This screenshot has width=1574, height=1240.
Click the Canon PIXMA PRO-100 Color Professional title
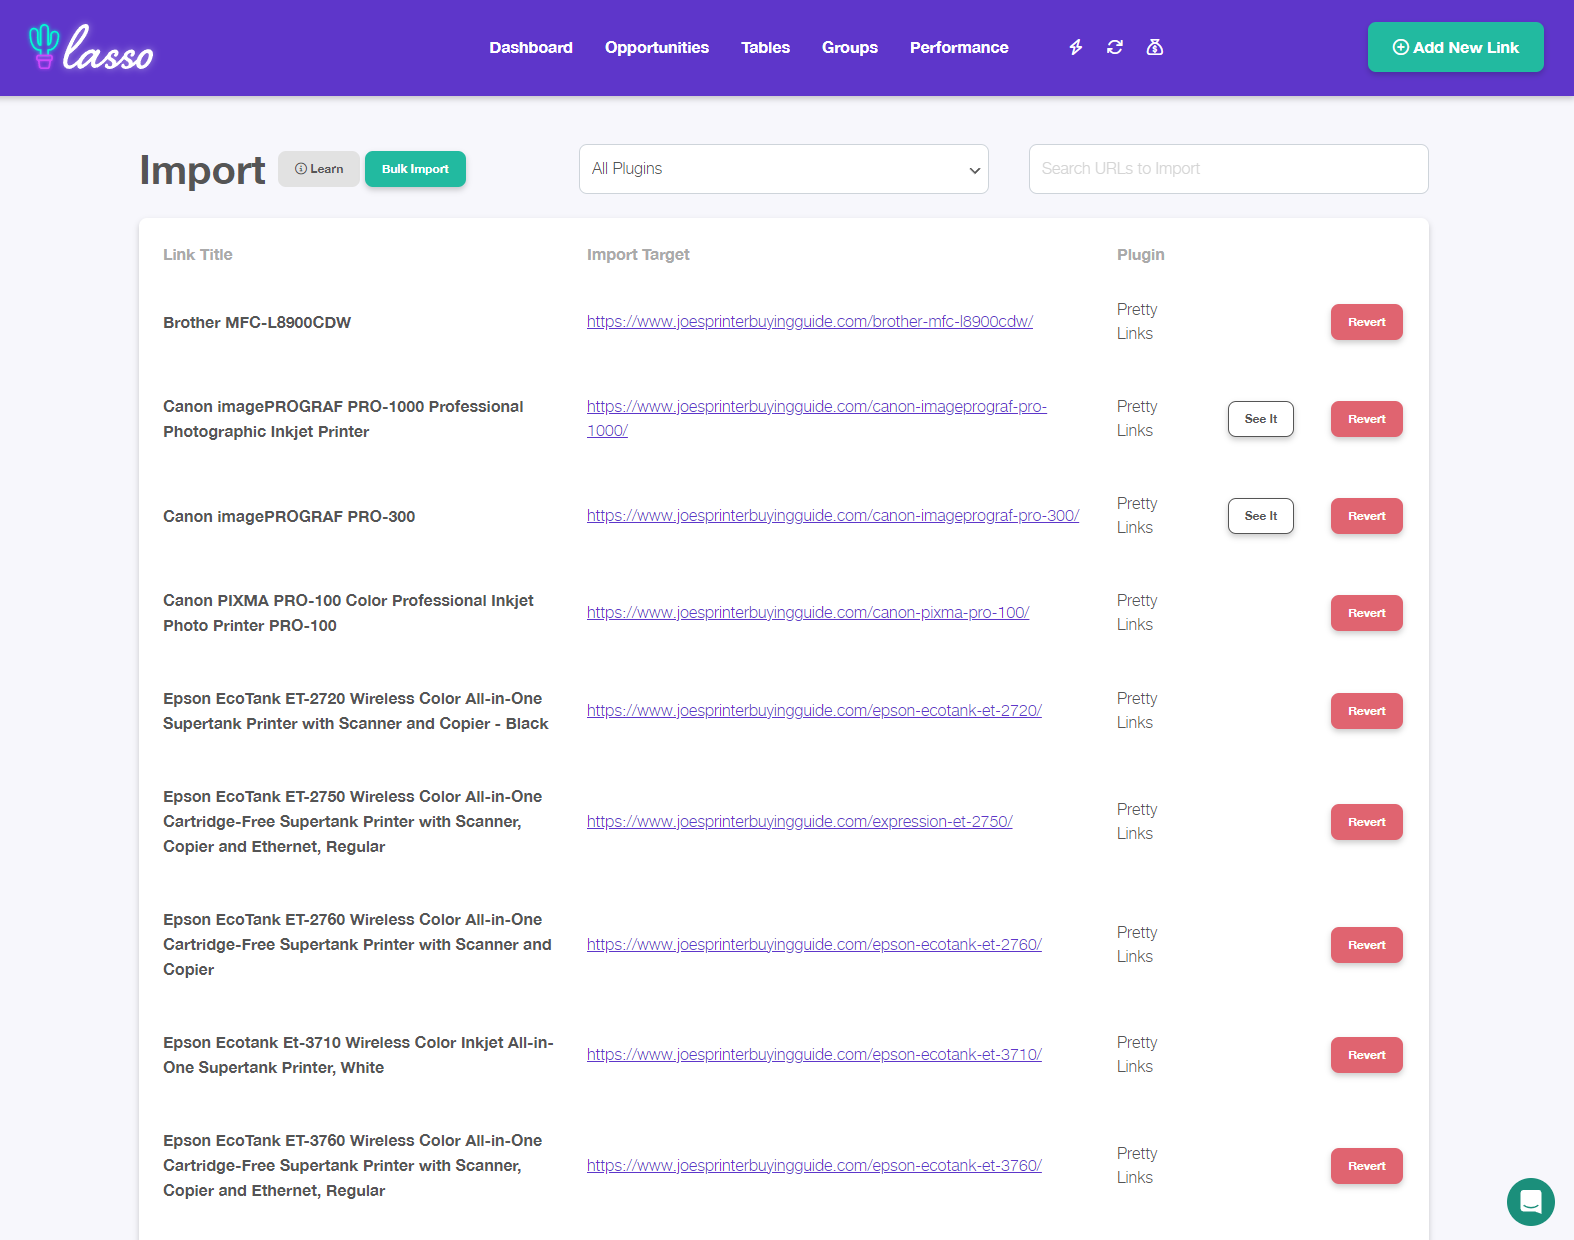(348, 613)
